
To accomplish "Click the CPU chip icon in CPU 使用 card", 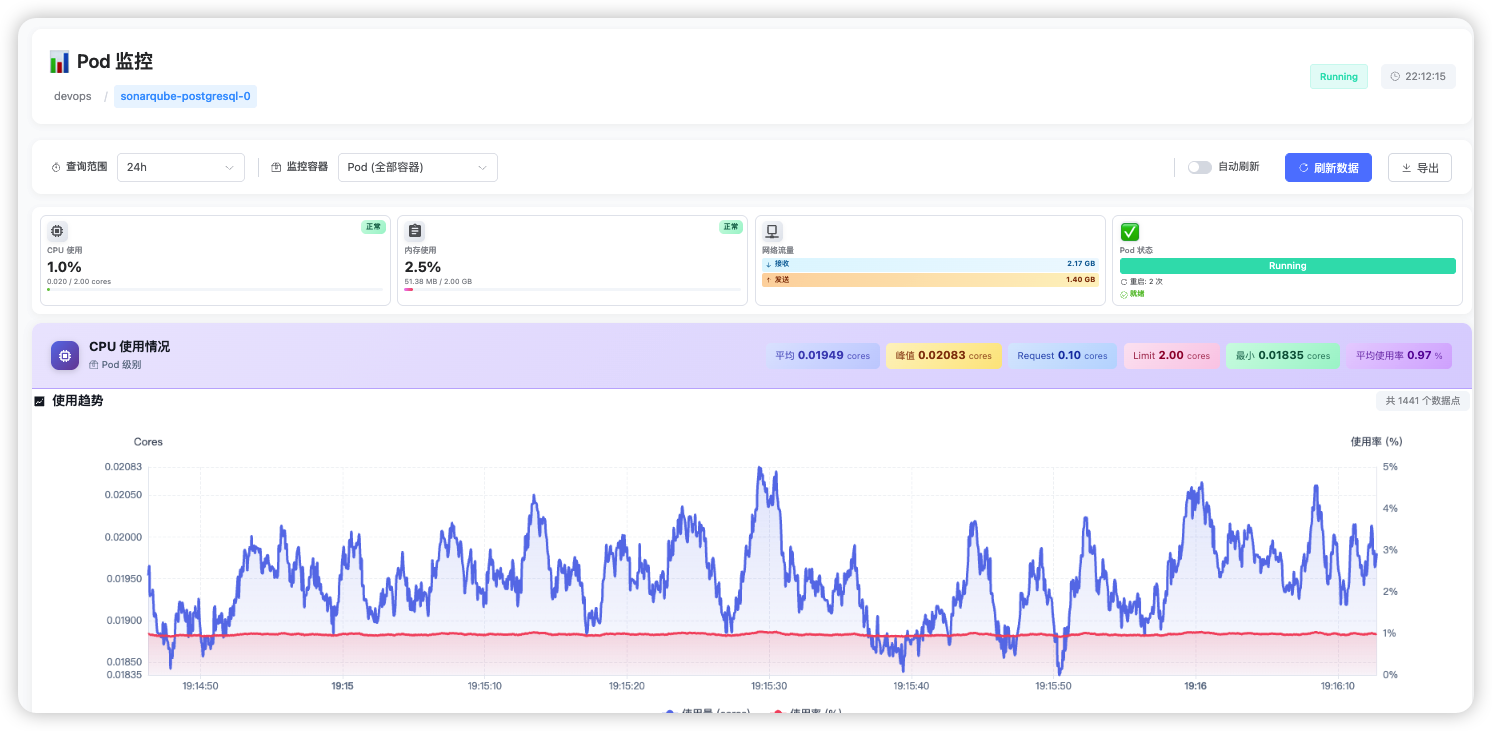I will (58, 231).
